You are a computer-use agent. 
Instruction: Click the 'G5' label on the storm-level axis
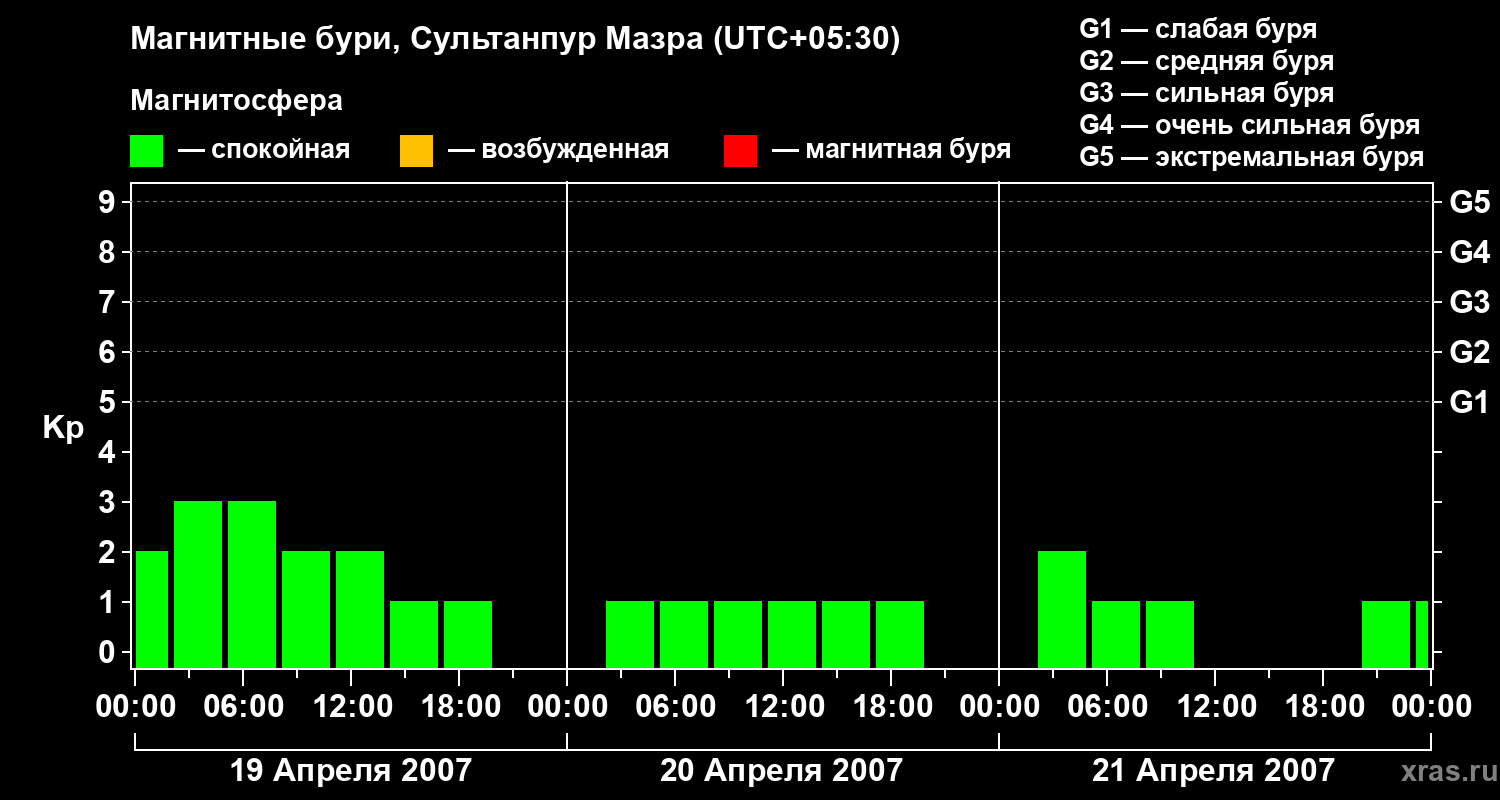pos(1469,203)
